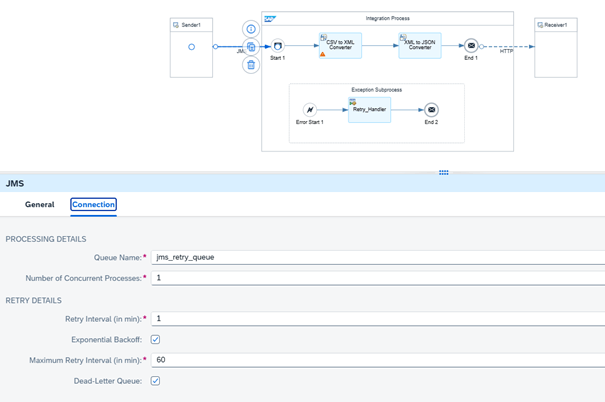Delete the JMS connection with the trash icon
605x402 pixels.
(251, 65)
